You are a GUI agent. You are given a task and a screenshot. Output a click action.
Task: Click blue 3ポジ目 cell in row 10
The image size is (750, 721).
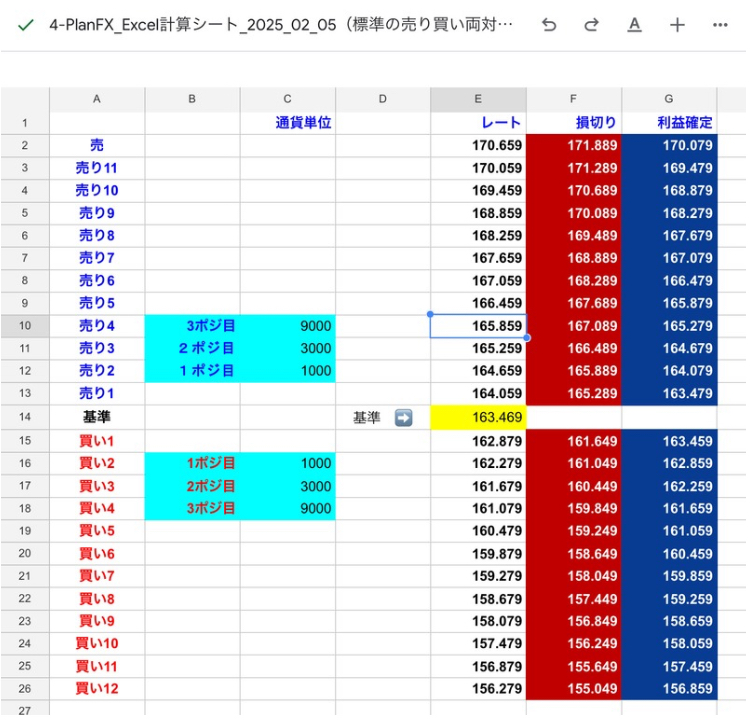[x=192, y=326]
